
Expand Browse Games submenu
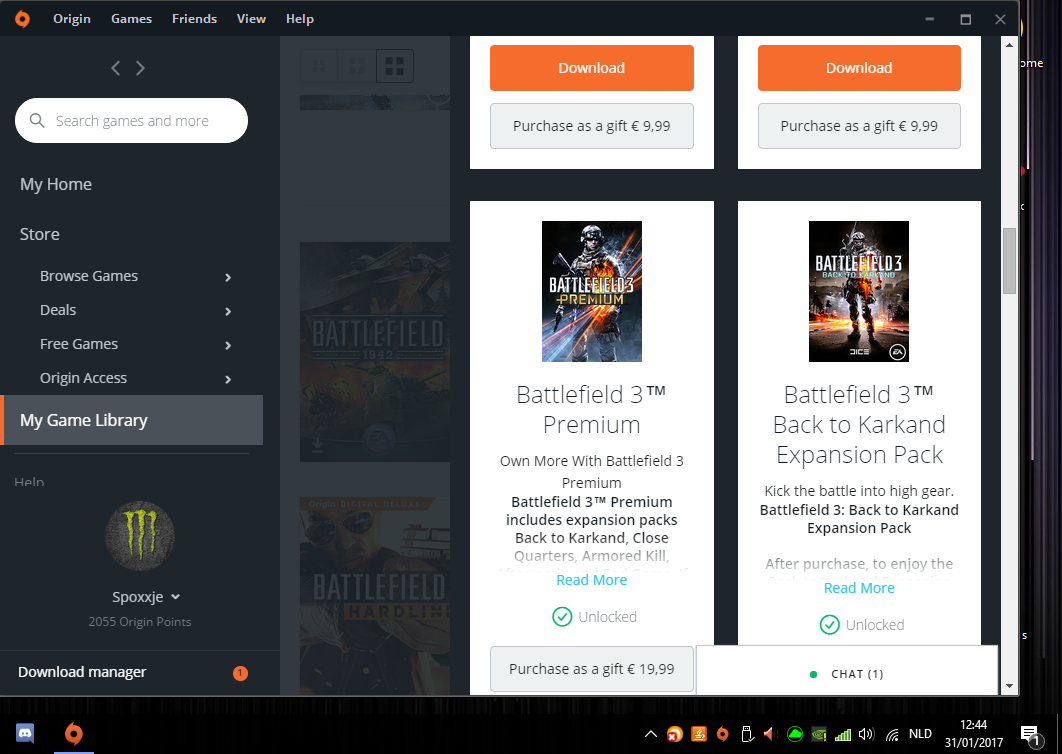pyautogui.click(x=228, y=277)
